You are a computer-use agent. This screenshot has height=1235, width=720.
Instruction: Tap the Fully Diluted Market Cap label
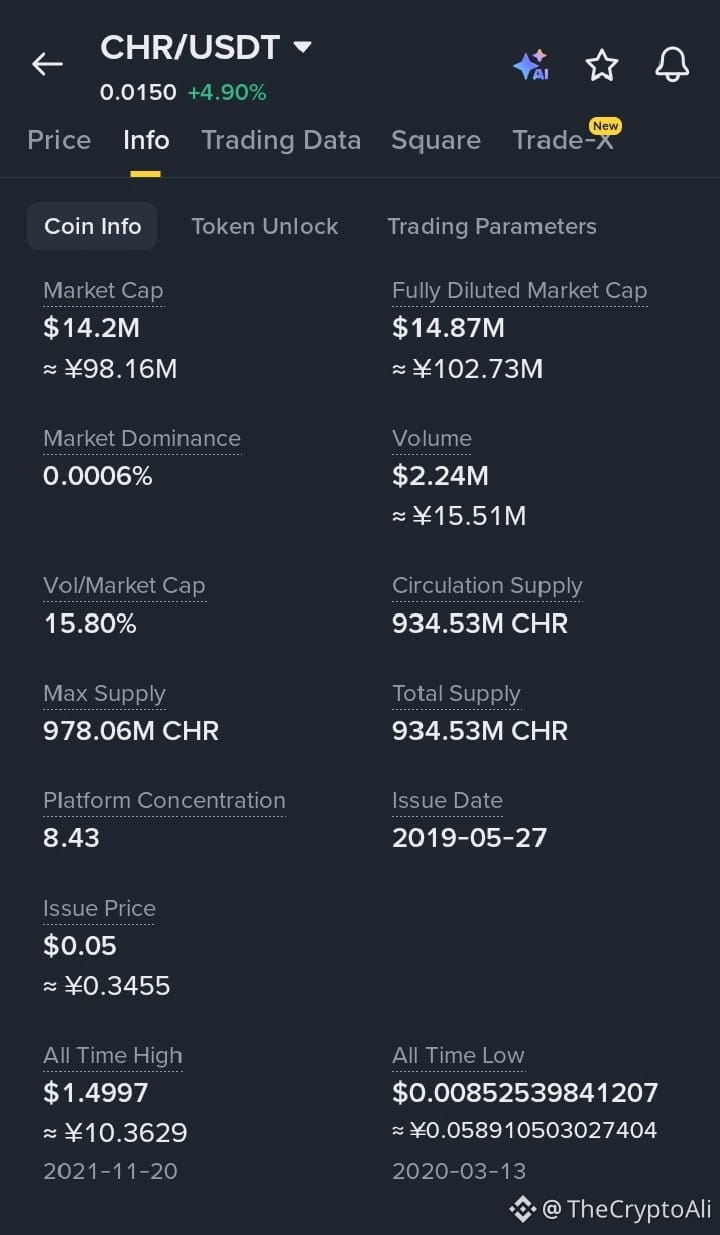click(x=519, y=290)
